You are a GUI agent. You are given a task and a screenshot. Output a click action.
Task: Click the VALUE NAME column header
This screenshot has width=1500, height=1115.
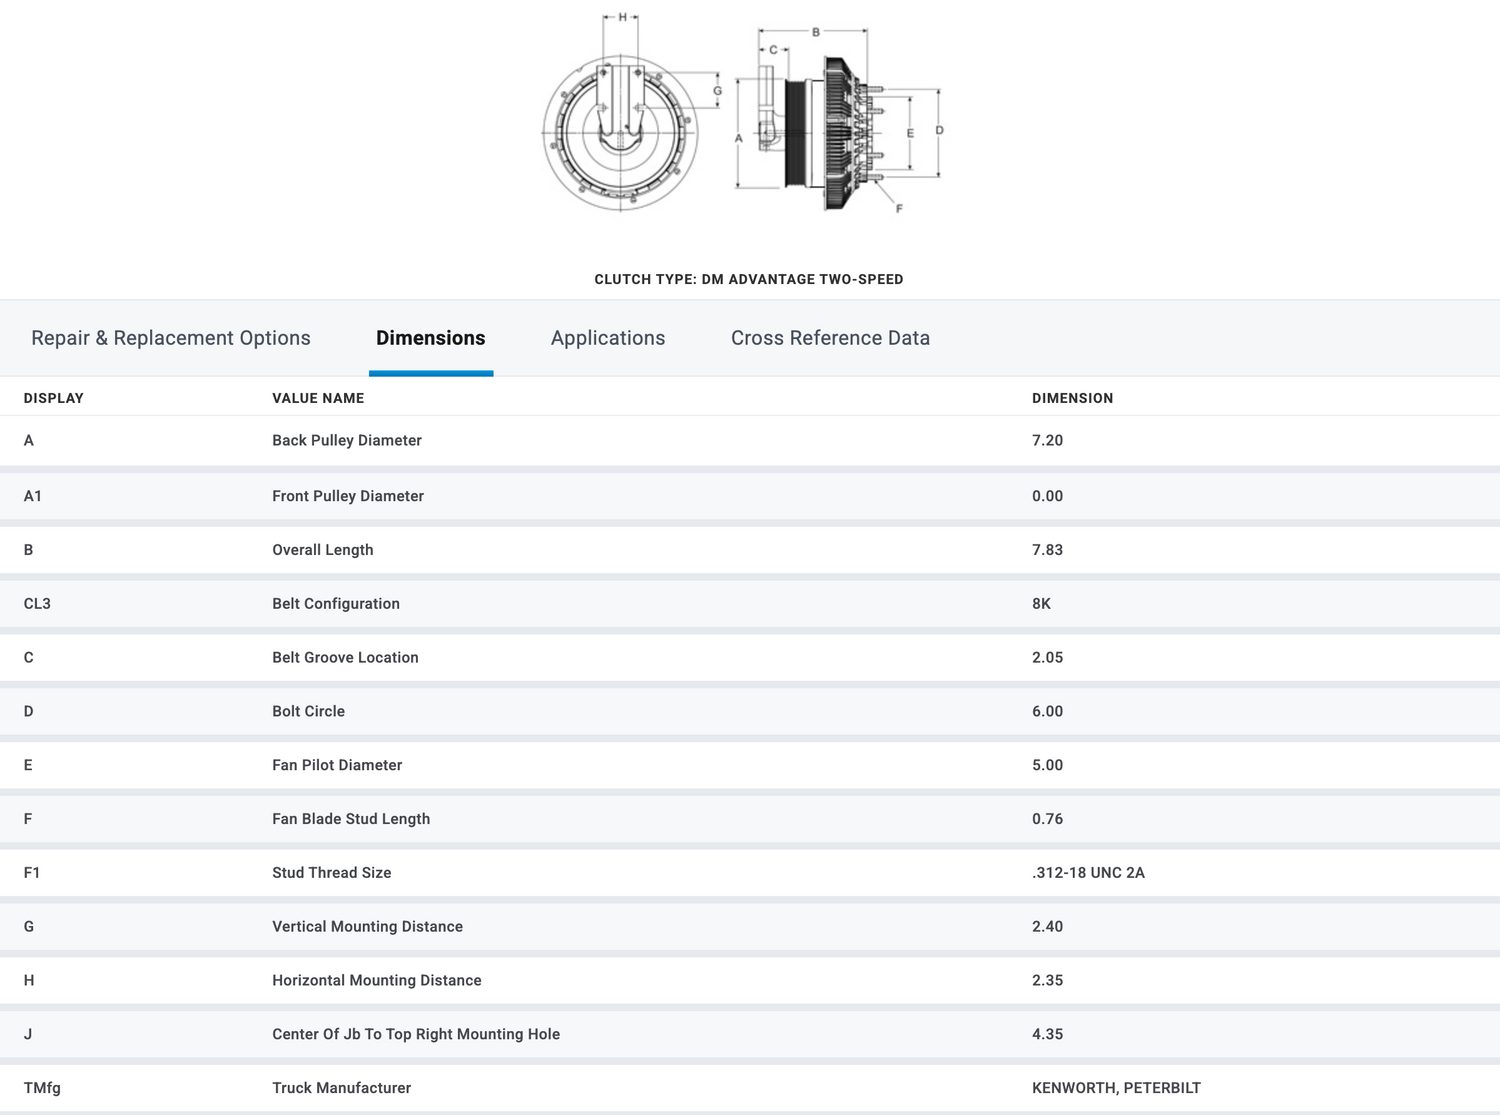coord(318,398)
